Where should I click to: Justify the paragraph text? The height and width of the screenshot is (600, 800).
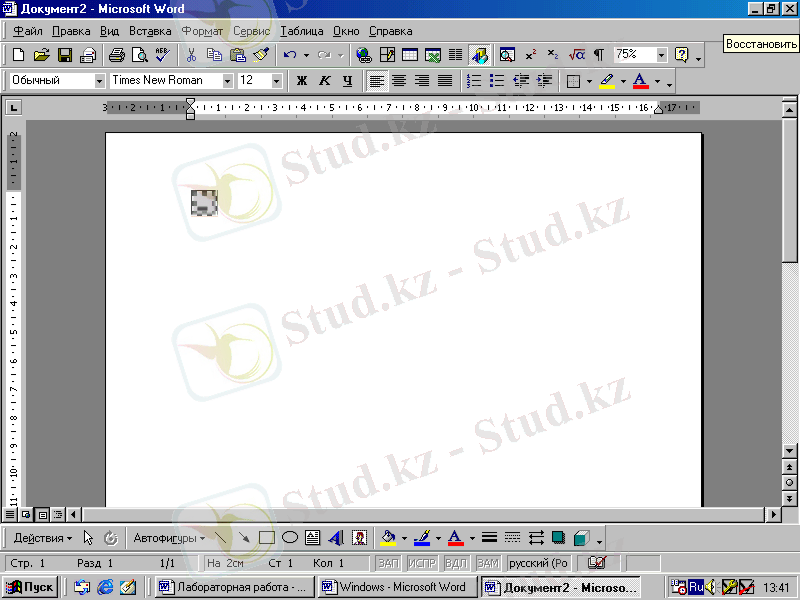(x=445, y=81)
